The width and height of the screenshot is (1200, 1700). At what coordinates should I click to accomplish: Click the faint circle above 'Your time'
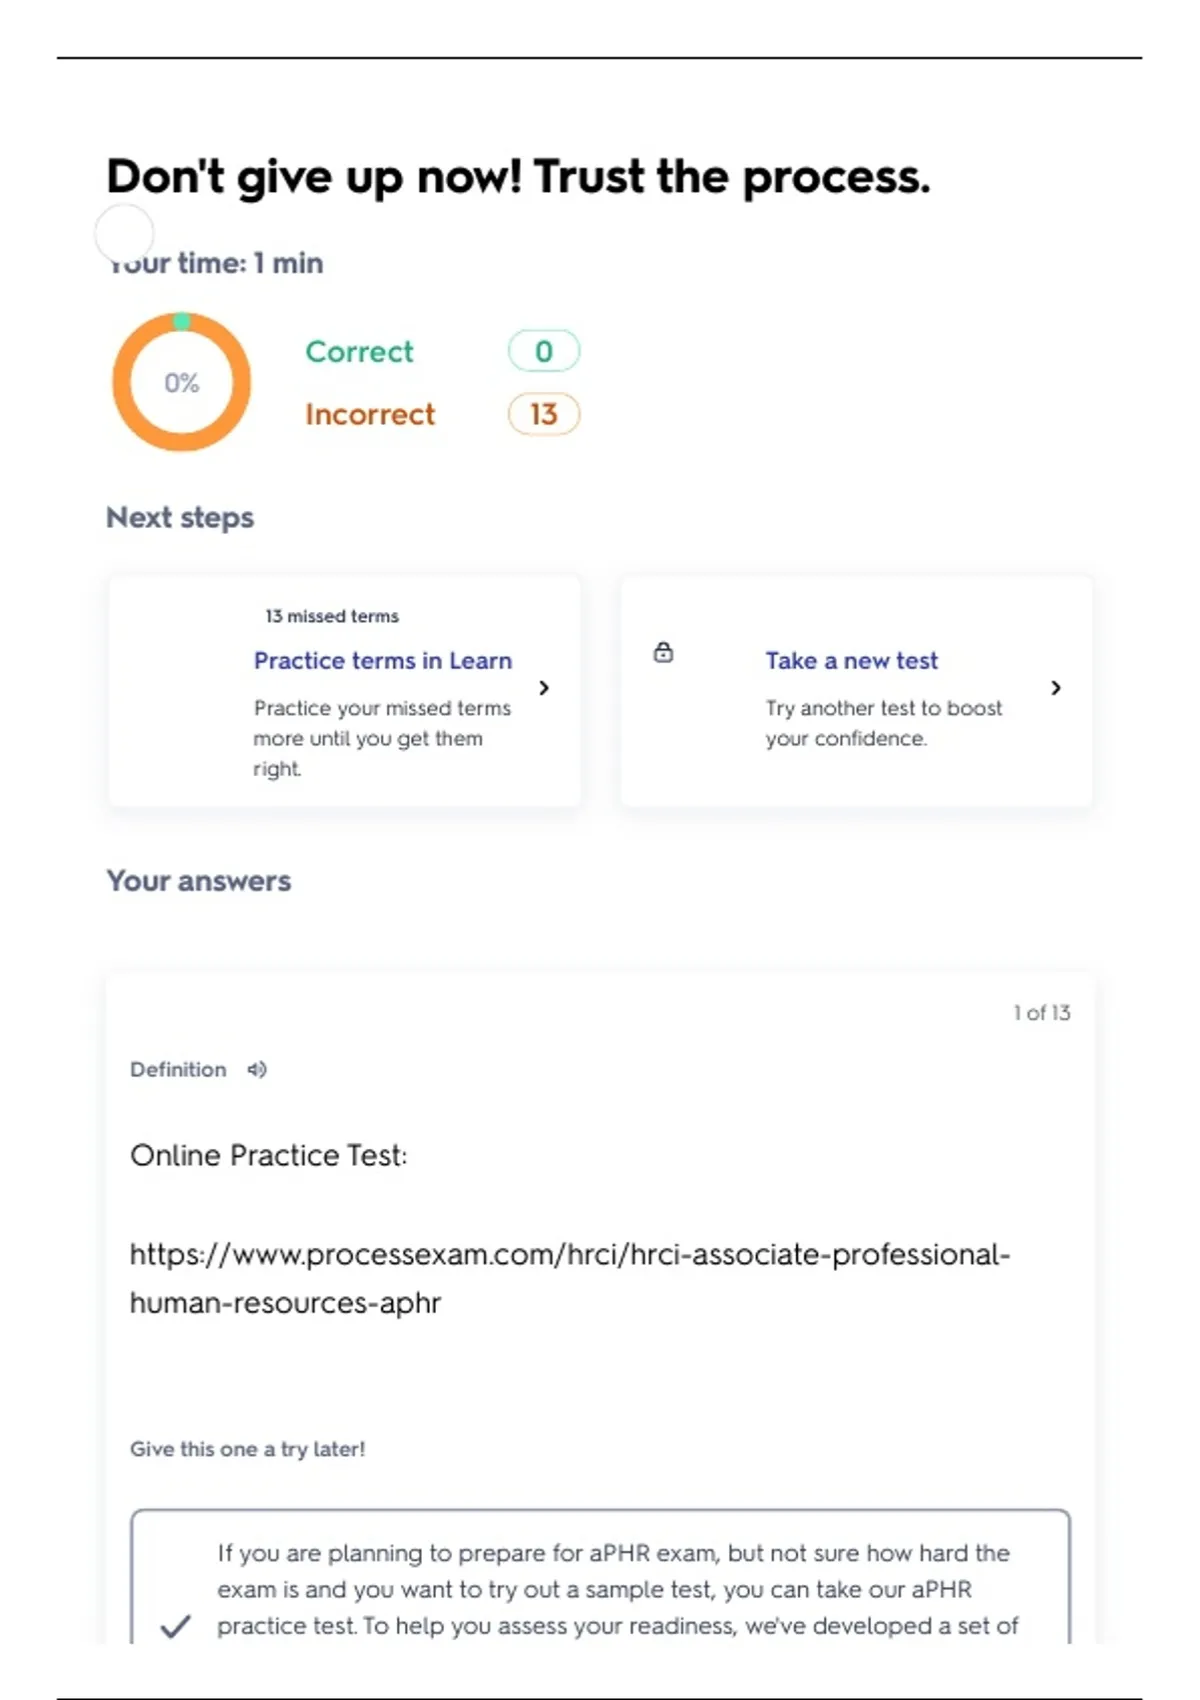point(124,233)
